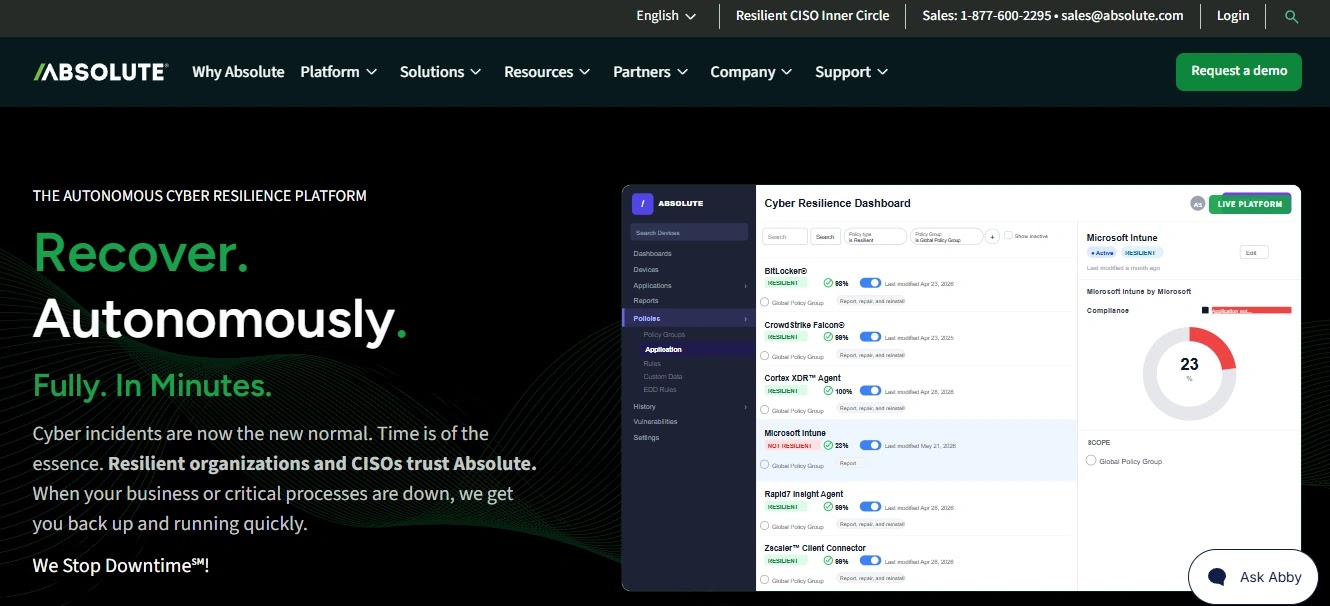1330x606 pixels.
Task: Open Settings in dashboard sidebar
Action: click(x=646, y=438)
